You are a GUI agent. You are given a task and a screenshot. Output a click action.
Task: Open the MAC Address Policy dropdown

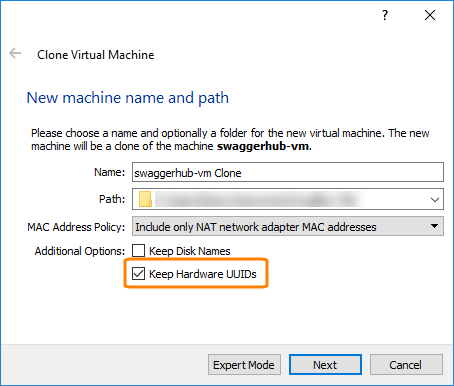coord(288,226)
